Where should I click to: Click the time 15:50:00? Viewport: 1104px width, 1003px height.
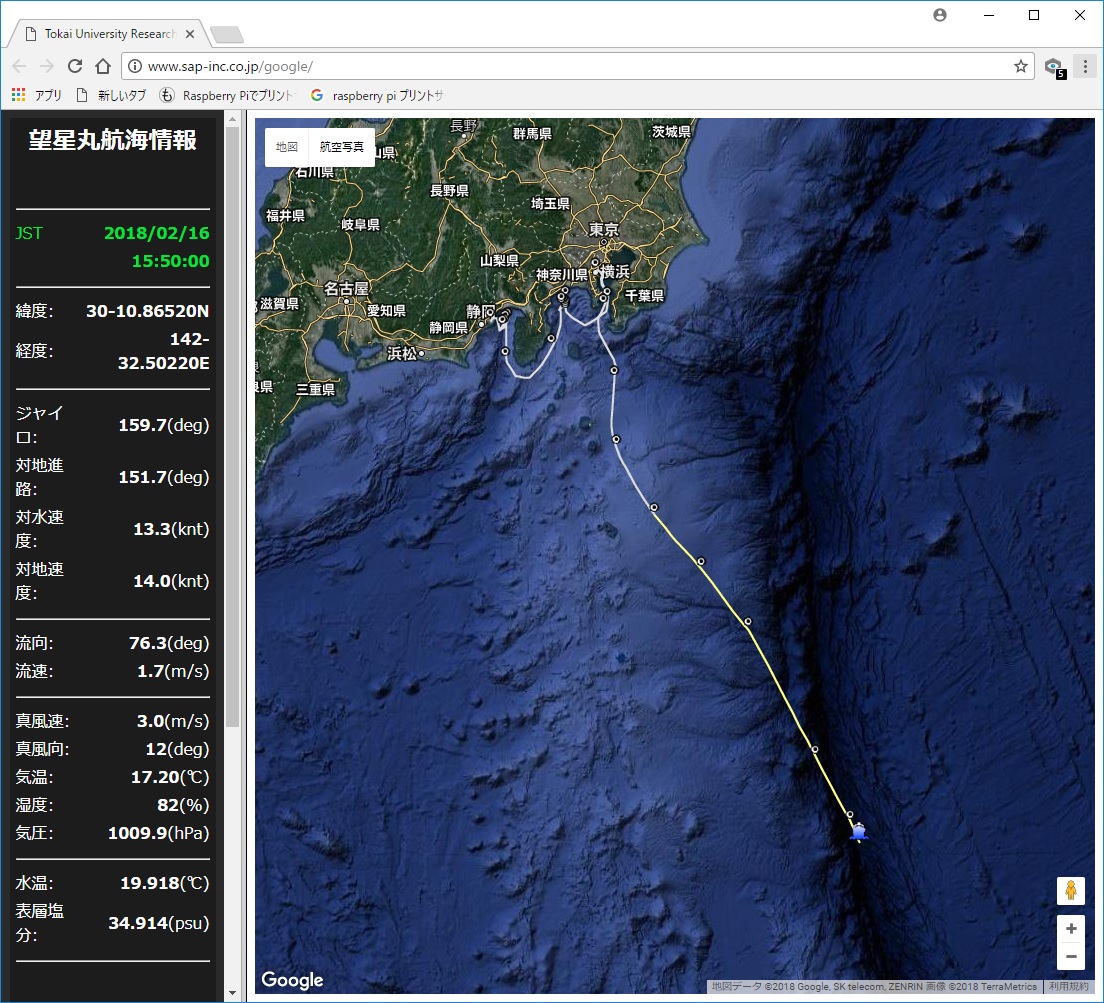pyautogui.click(x=171, y=261)
